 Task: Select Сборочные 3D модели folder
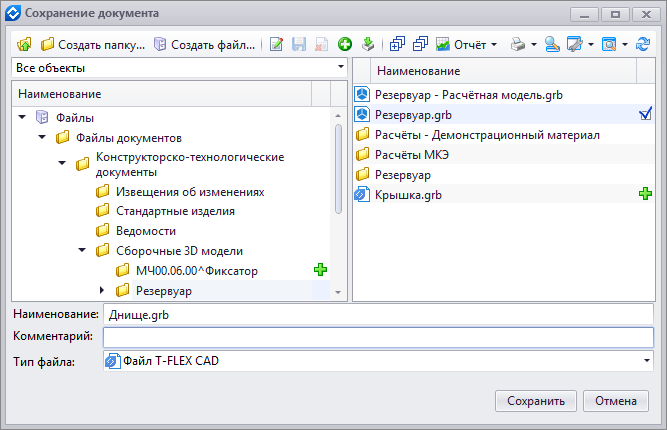tap(180, 251)
